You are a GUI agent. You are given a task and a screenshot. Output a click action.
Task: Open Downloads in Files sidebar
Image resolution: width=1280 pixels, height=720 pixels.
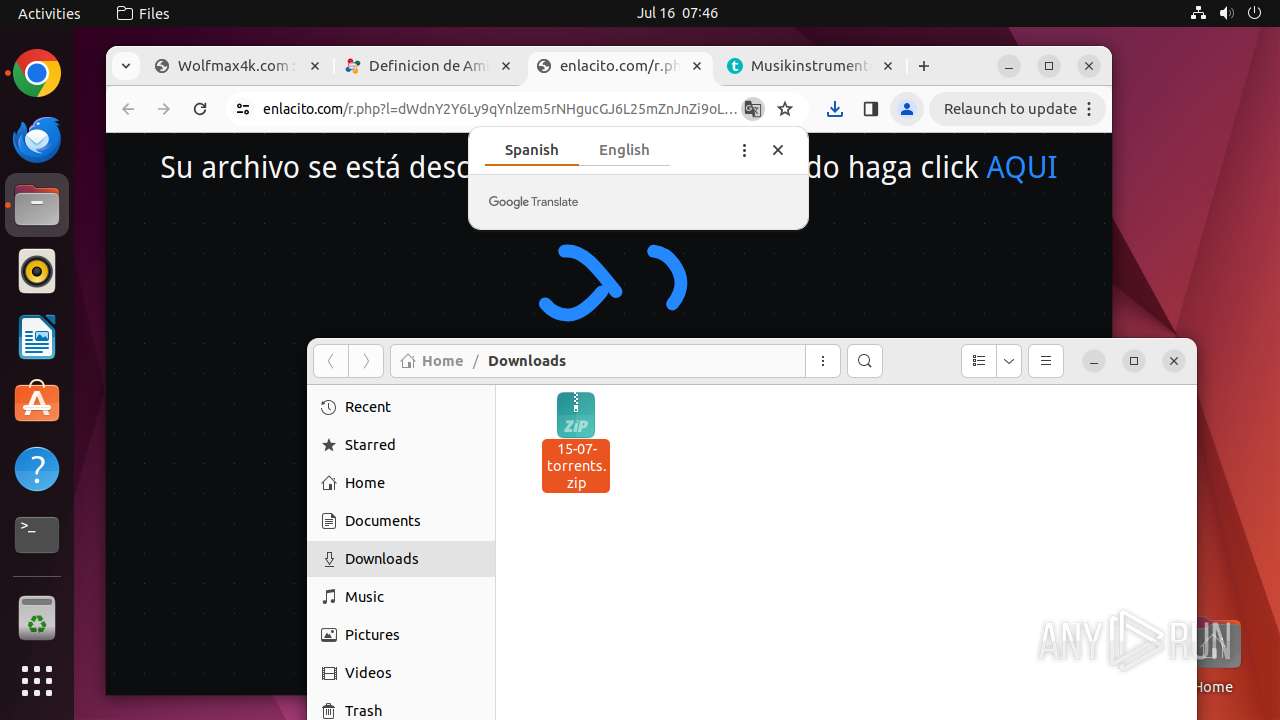pos(401,559)
